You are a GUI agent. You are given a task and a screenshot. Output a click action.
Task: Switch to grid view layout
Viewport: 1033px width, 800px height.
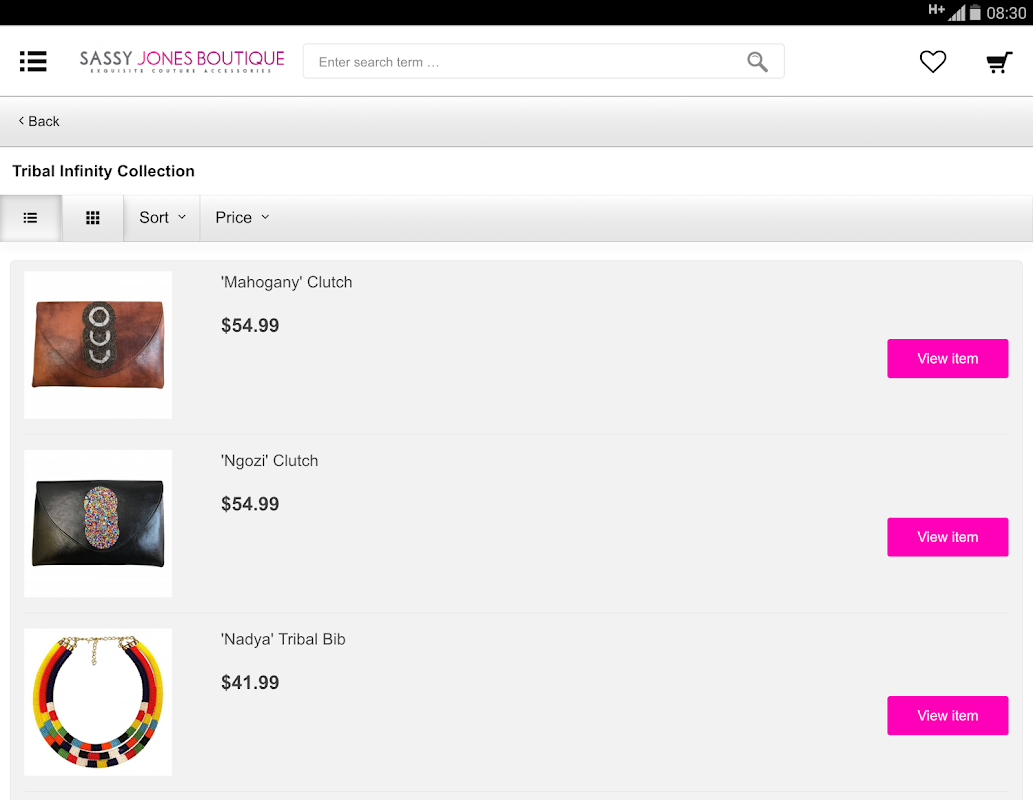[93, 217]
